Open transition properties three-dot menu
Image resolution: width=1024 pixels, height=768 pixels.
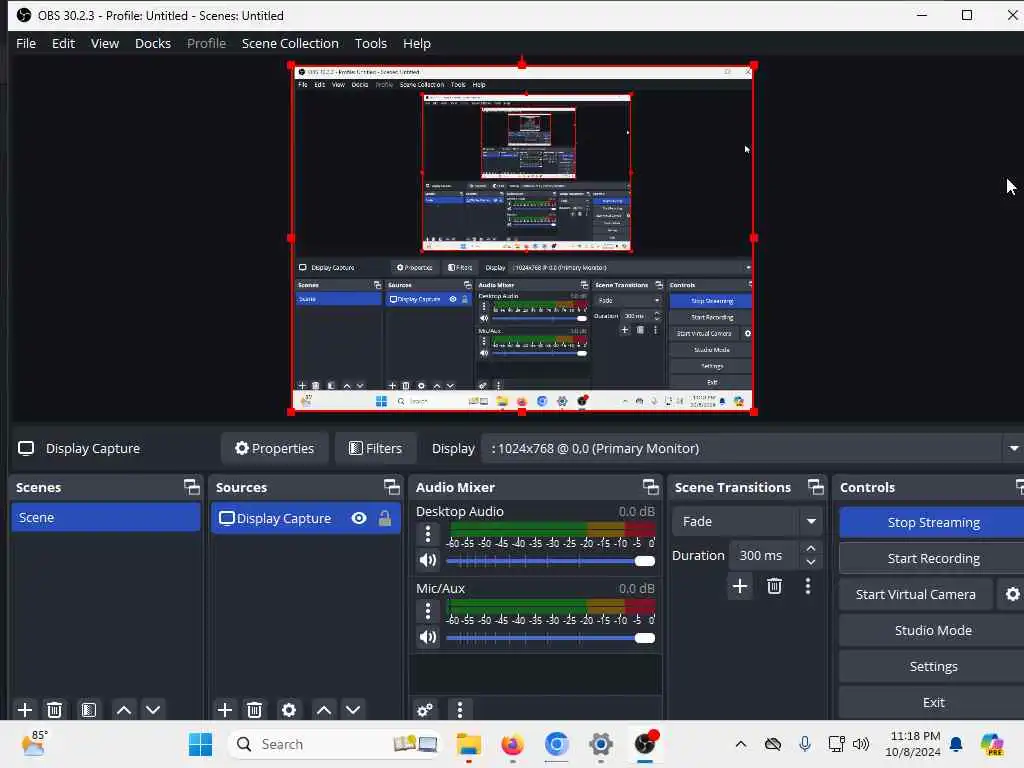point(808,586)
